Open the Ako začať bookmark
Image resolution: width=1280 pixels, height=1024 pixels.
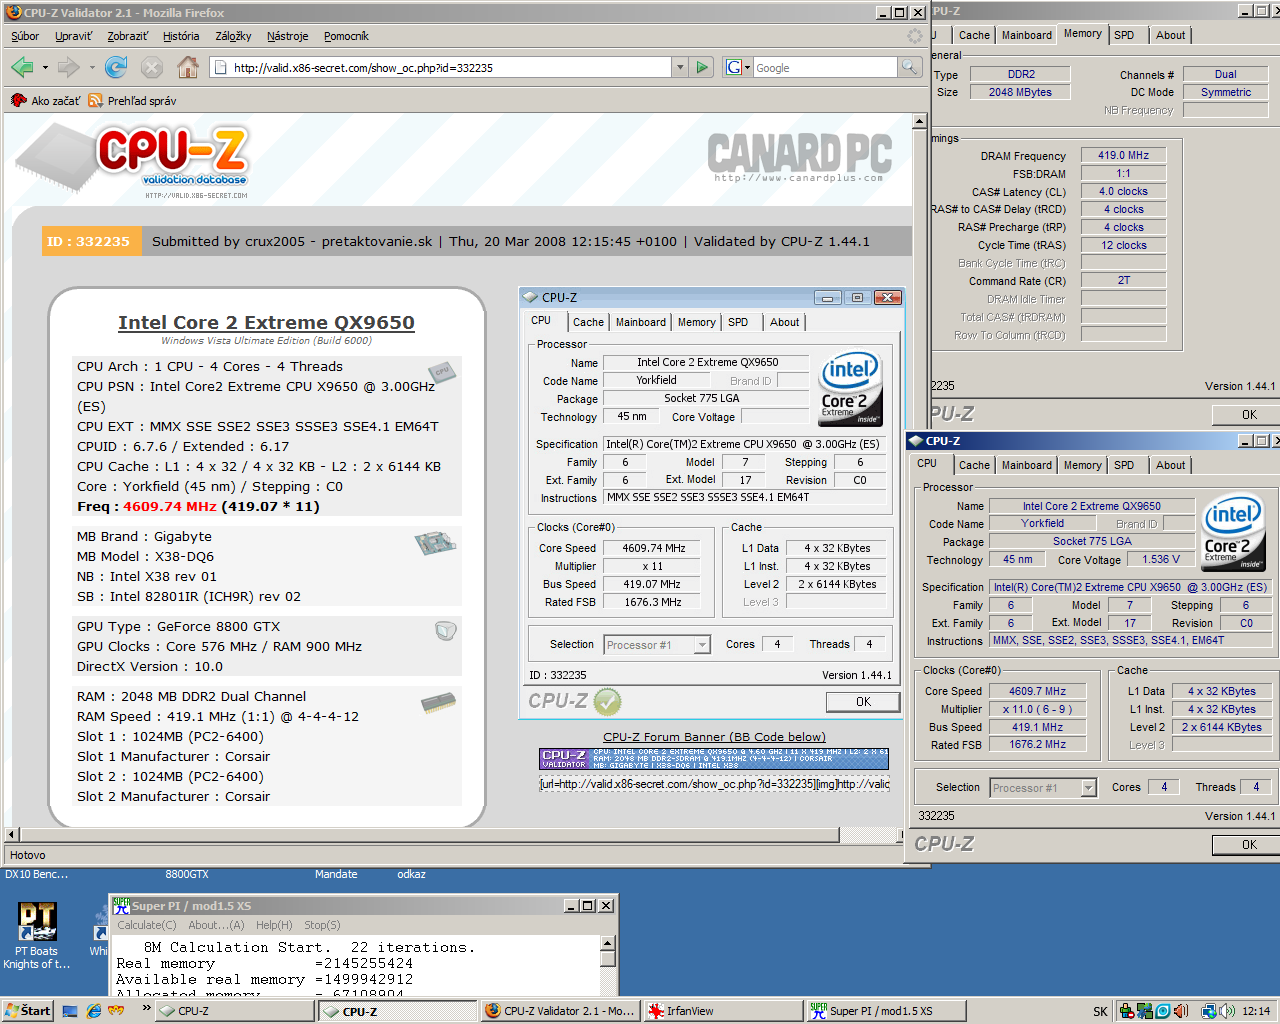point(46,101)
